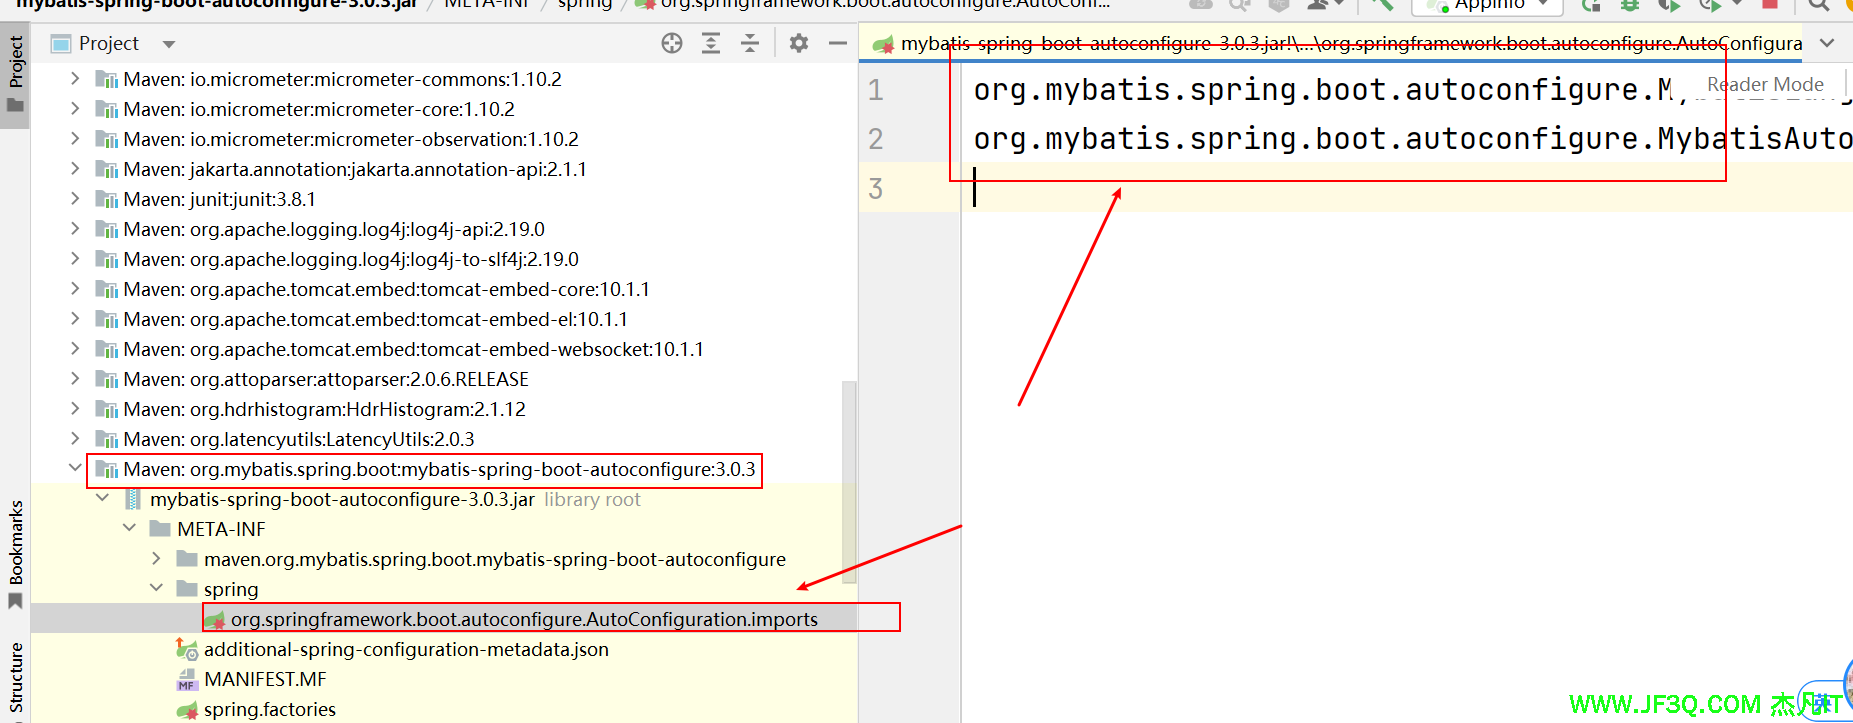Select the AutoConfiguration.imports editor tab
This screenshot has width=1853, height=723.
[1340, 43]
